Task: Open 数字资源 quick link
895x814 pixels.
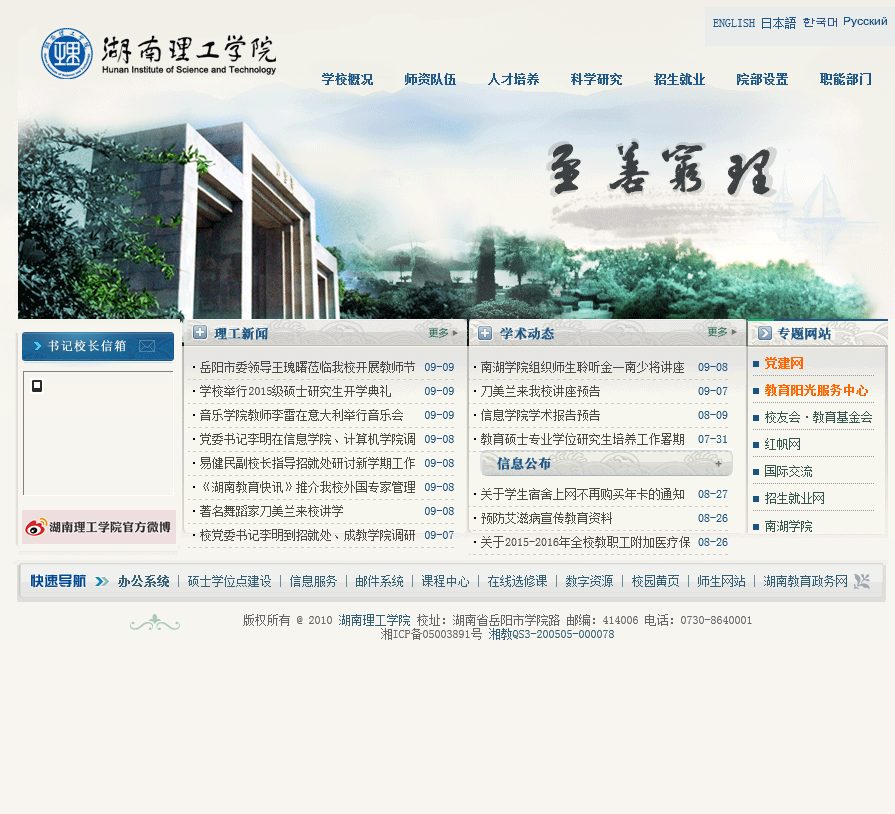Action: 589,581
